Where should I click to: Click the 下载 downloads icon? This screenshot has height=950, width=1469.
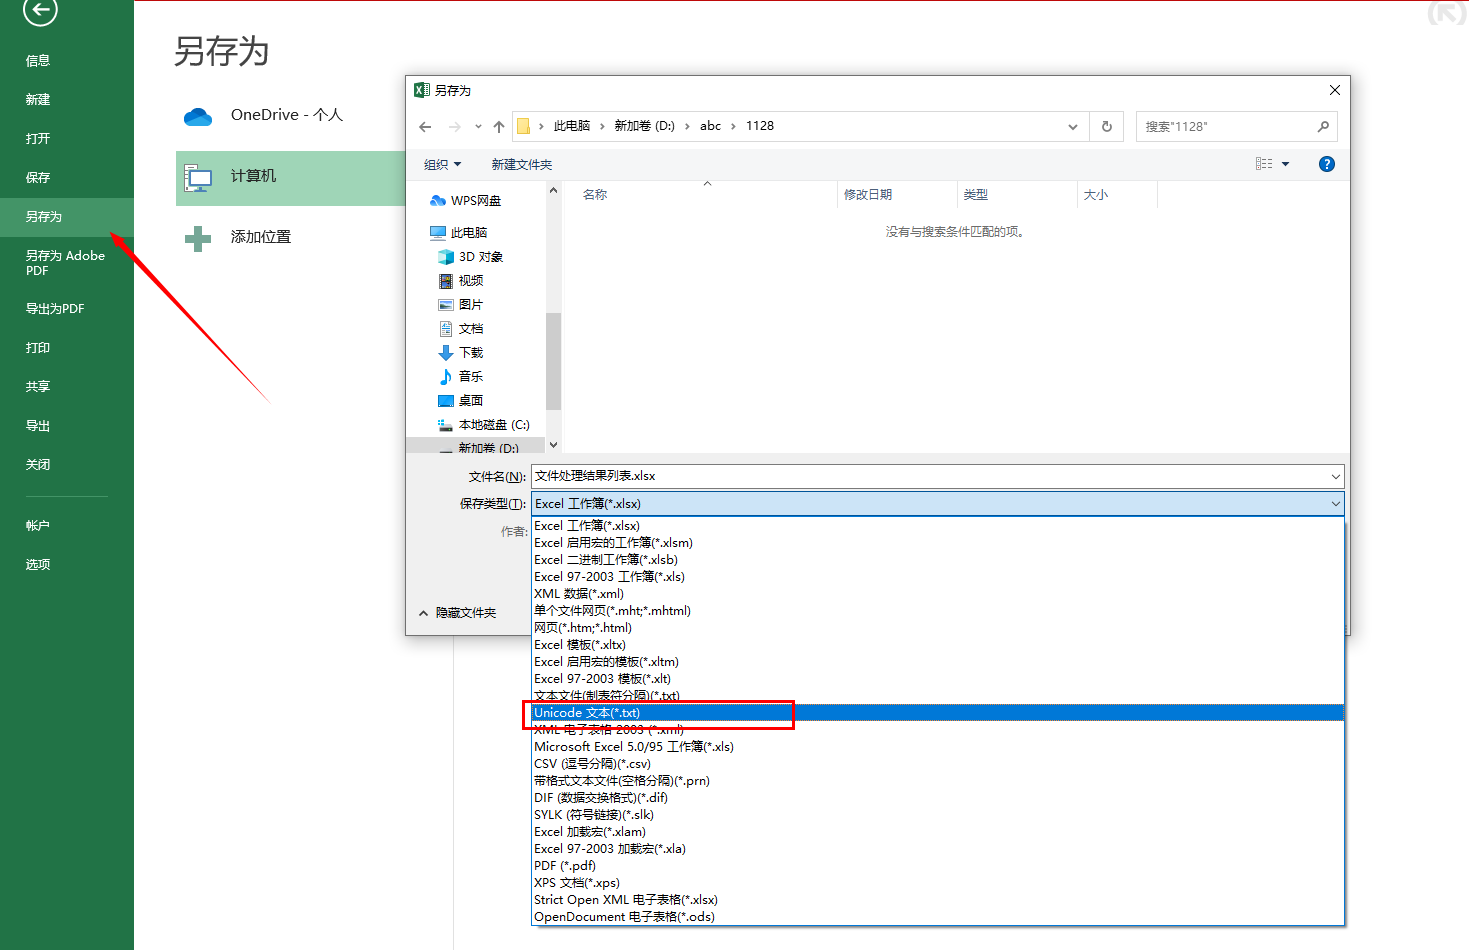[446, 352]
